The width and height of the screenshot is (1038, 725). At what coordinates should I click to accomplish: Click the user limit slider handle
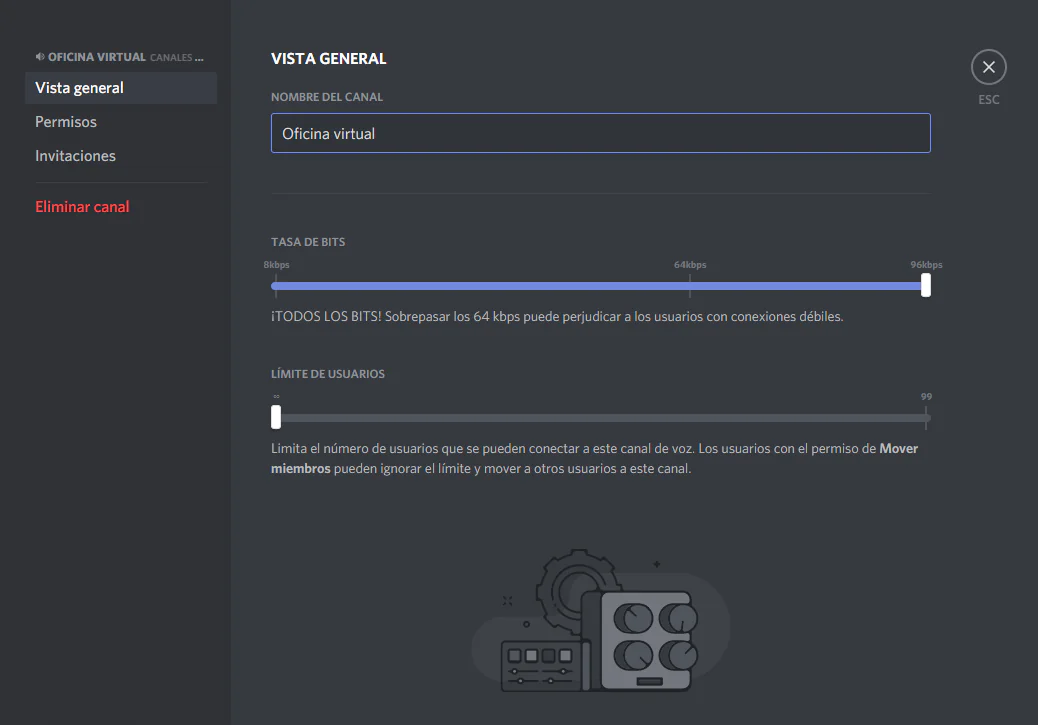(x=276, y=416)
